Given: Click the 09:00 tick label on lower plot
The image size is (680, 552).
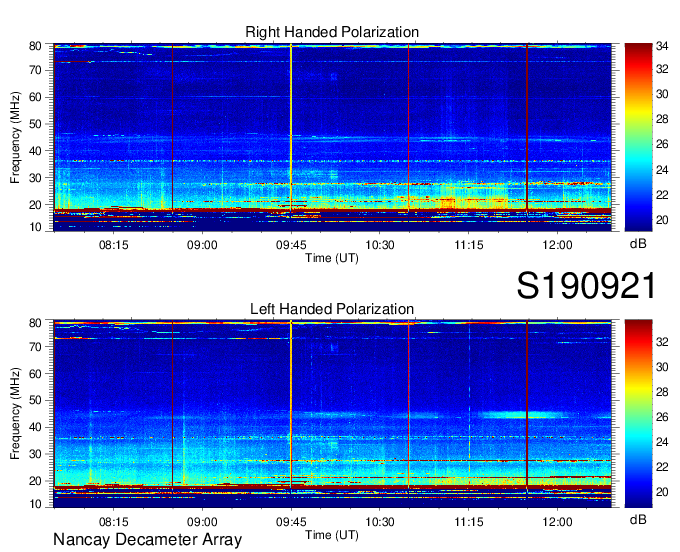Looking at the screenshot, I should 202,522.
